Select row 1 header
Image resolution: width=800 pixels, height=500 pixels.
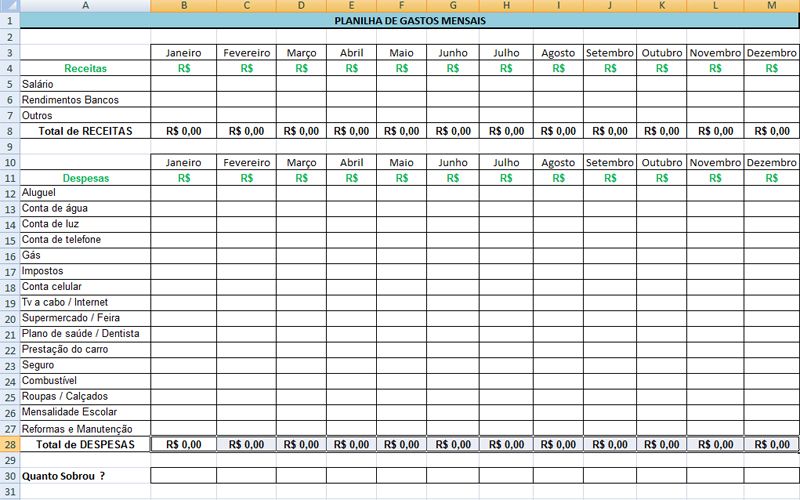[10, 21]
